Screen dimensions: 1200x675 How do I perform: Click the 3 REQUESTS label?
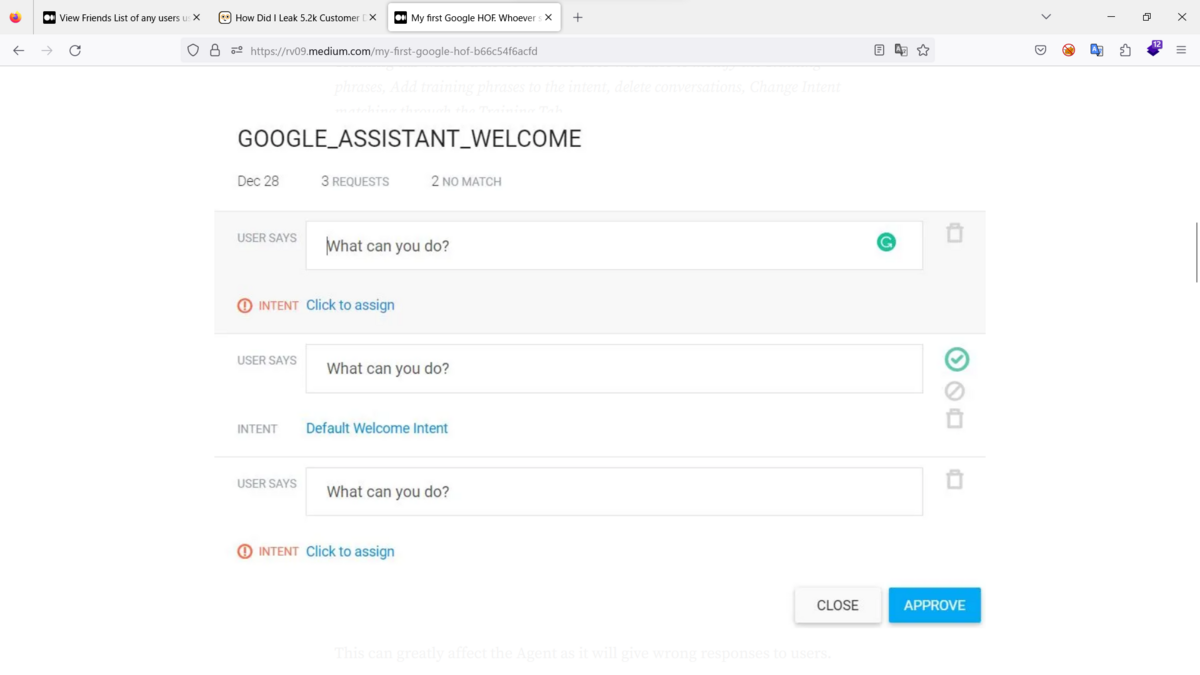pyautogui.click(x=355, y=181)
